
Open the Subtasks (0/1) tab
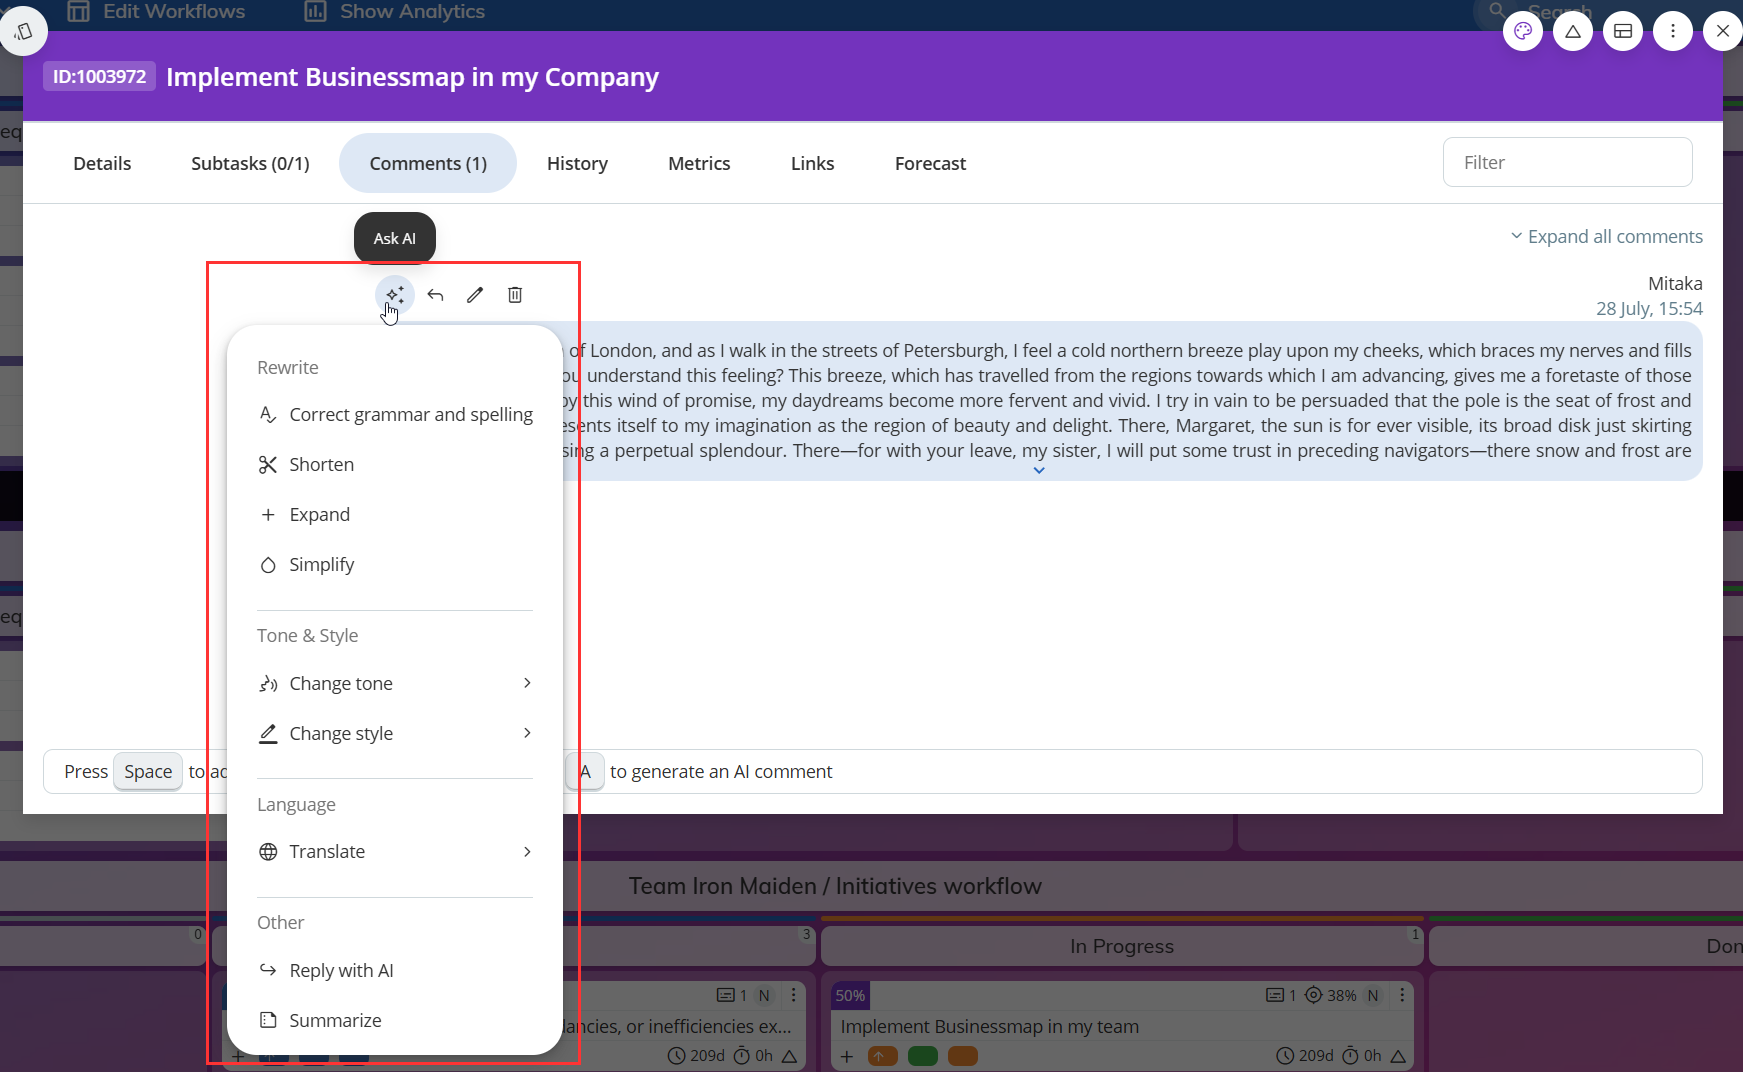point(250,163)
